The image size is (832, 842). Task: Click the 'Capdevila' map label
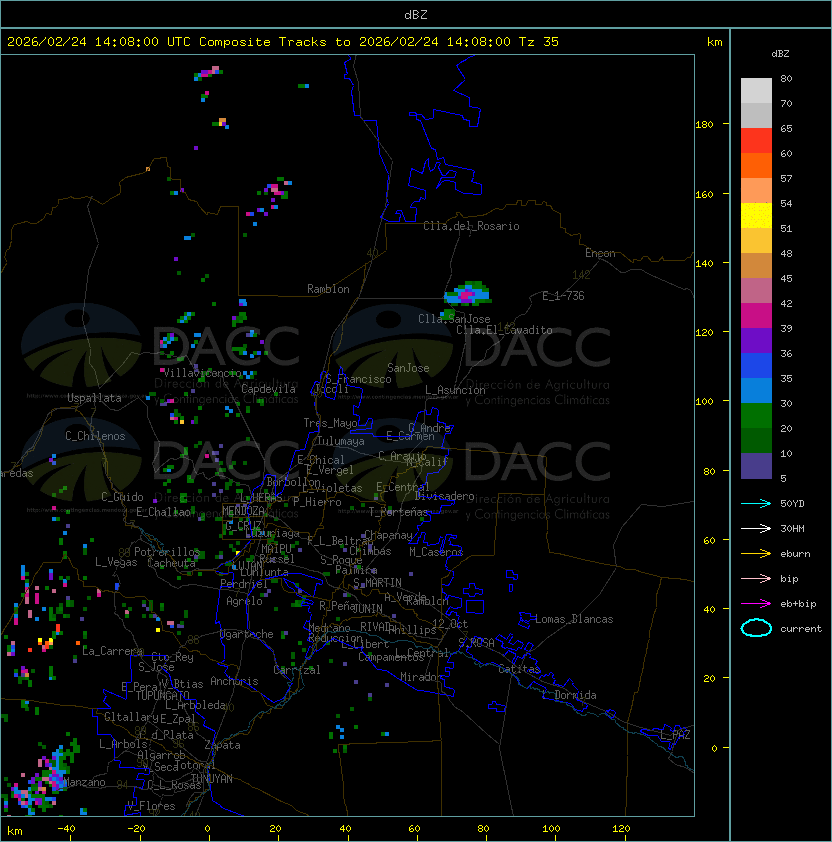(x=269, y=389)
